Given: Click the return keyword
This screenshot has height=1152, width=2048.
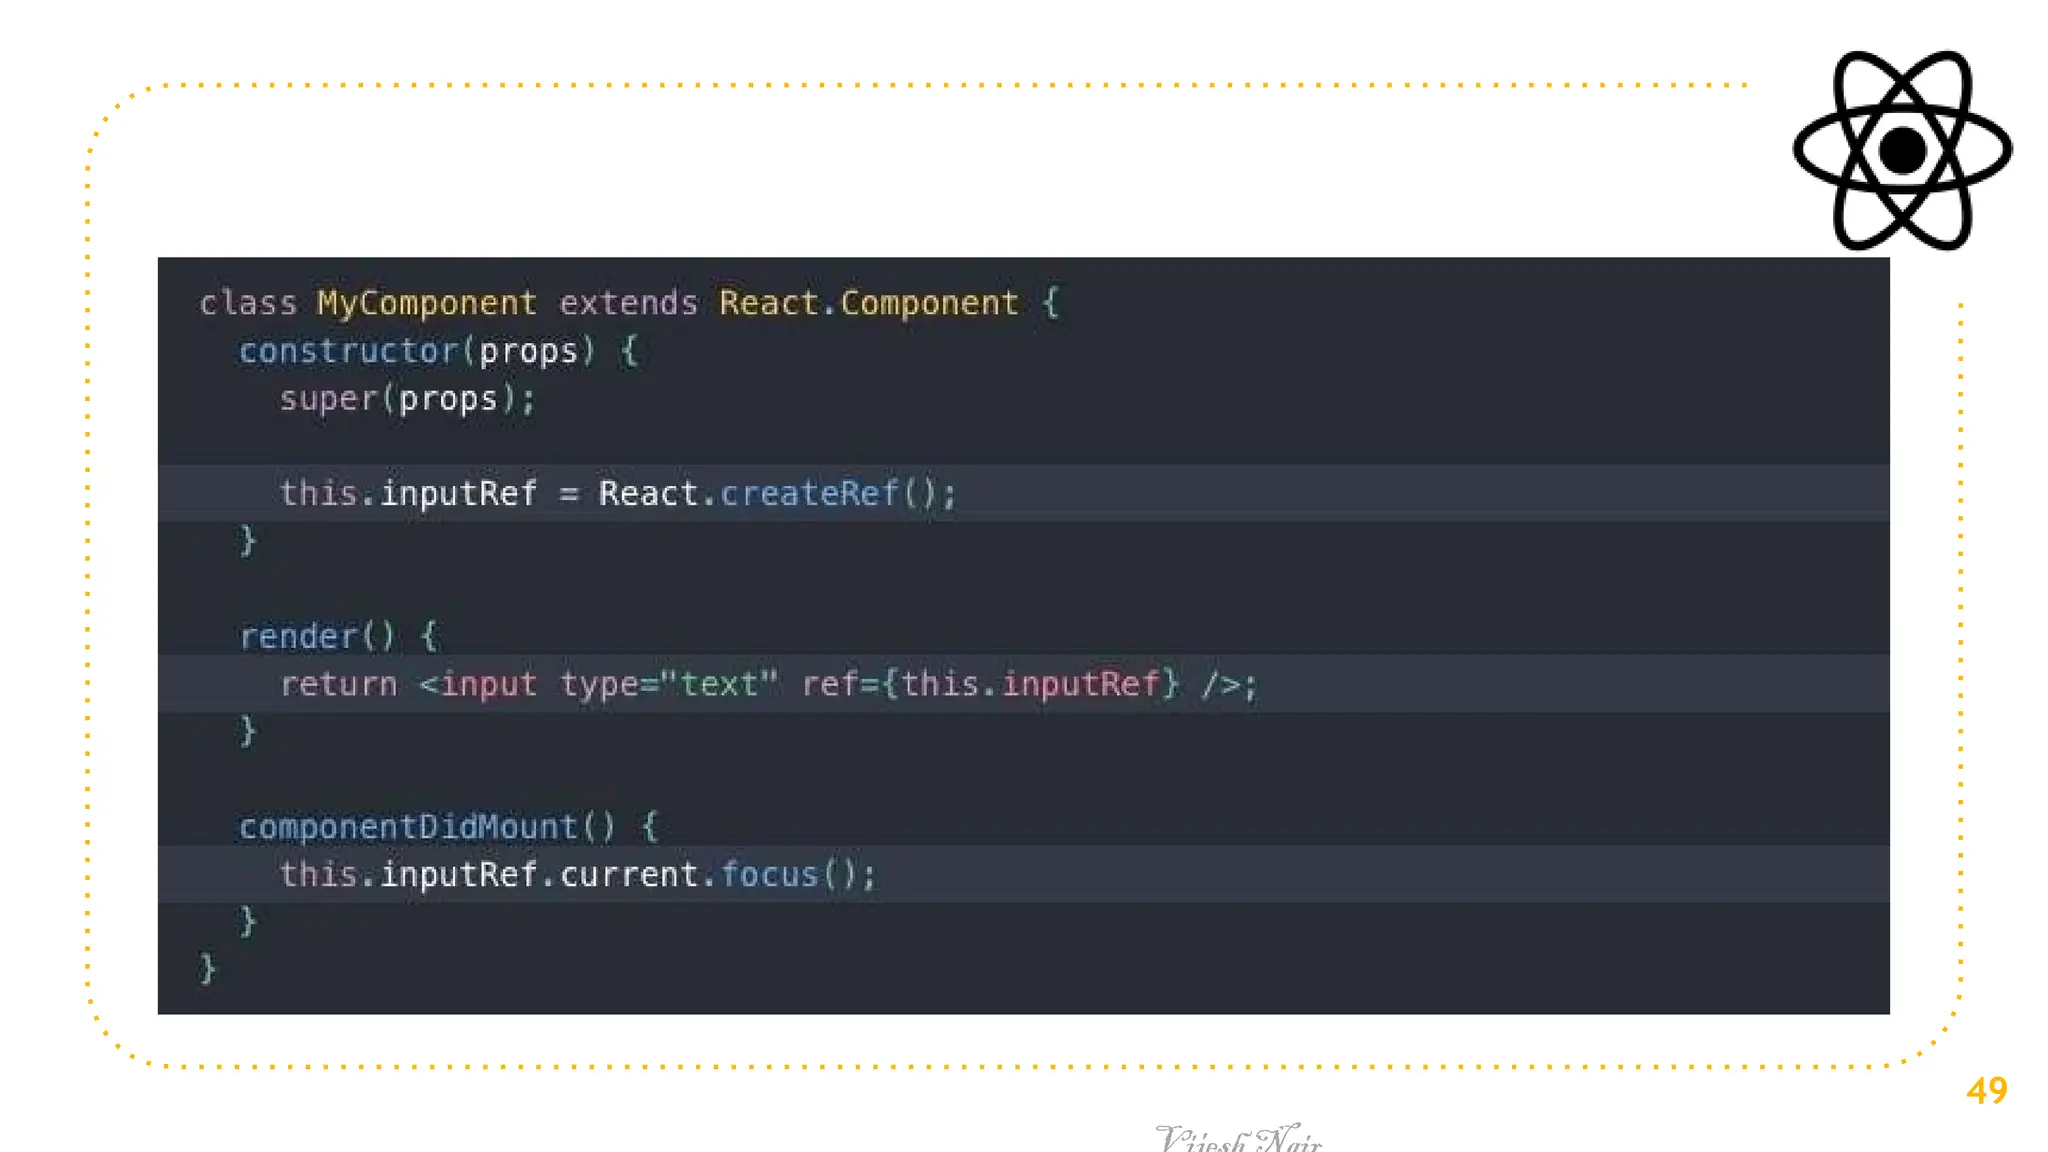Looking at the screenshot, I should pos(338,684).
